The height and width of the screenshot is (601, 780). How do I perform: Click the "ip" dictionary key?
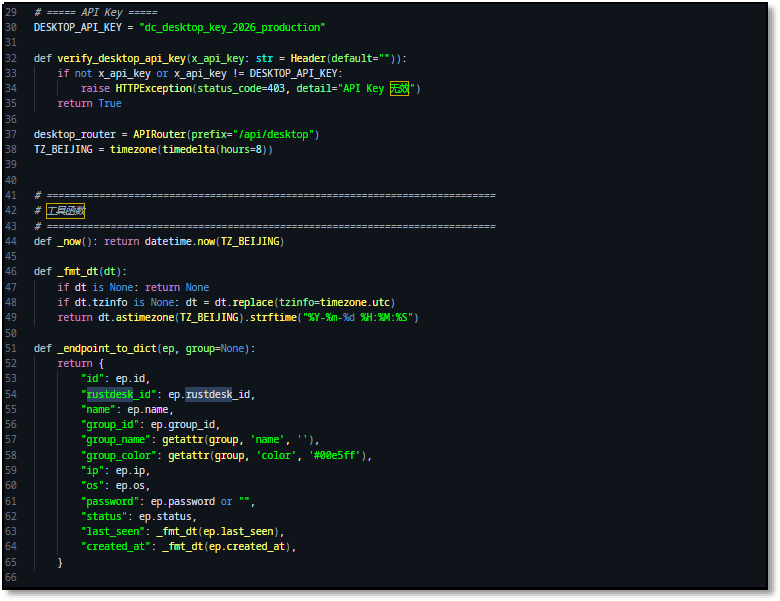pos(93,471)
